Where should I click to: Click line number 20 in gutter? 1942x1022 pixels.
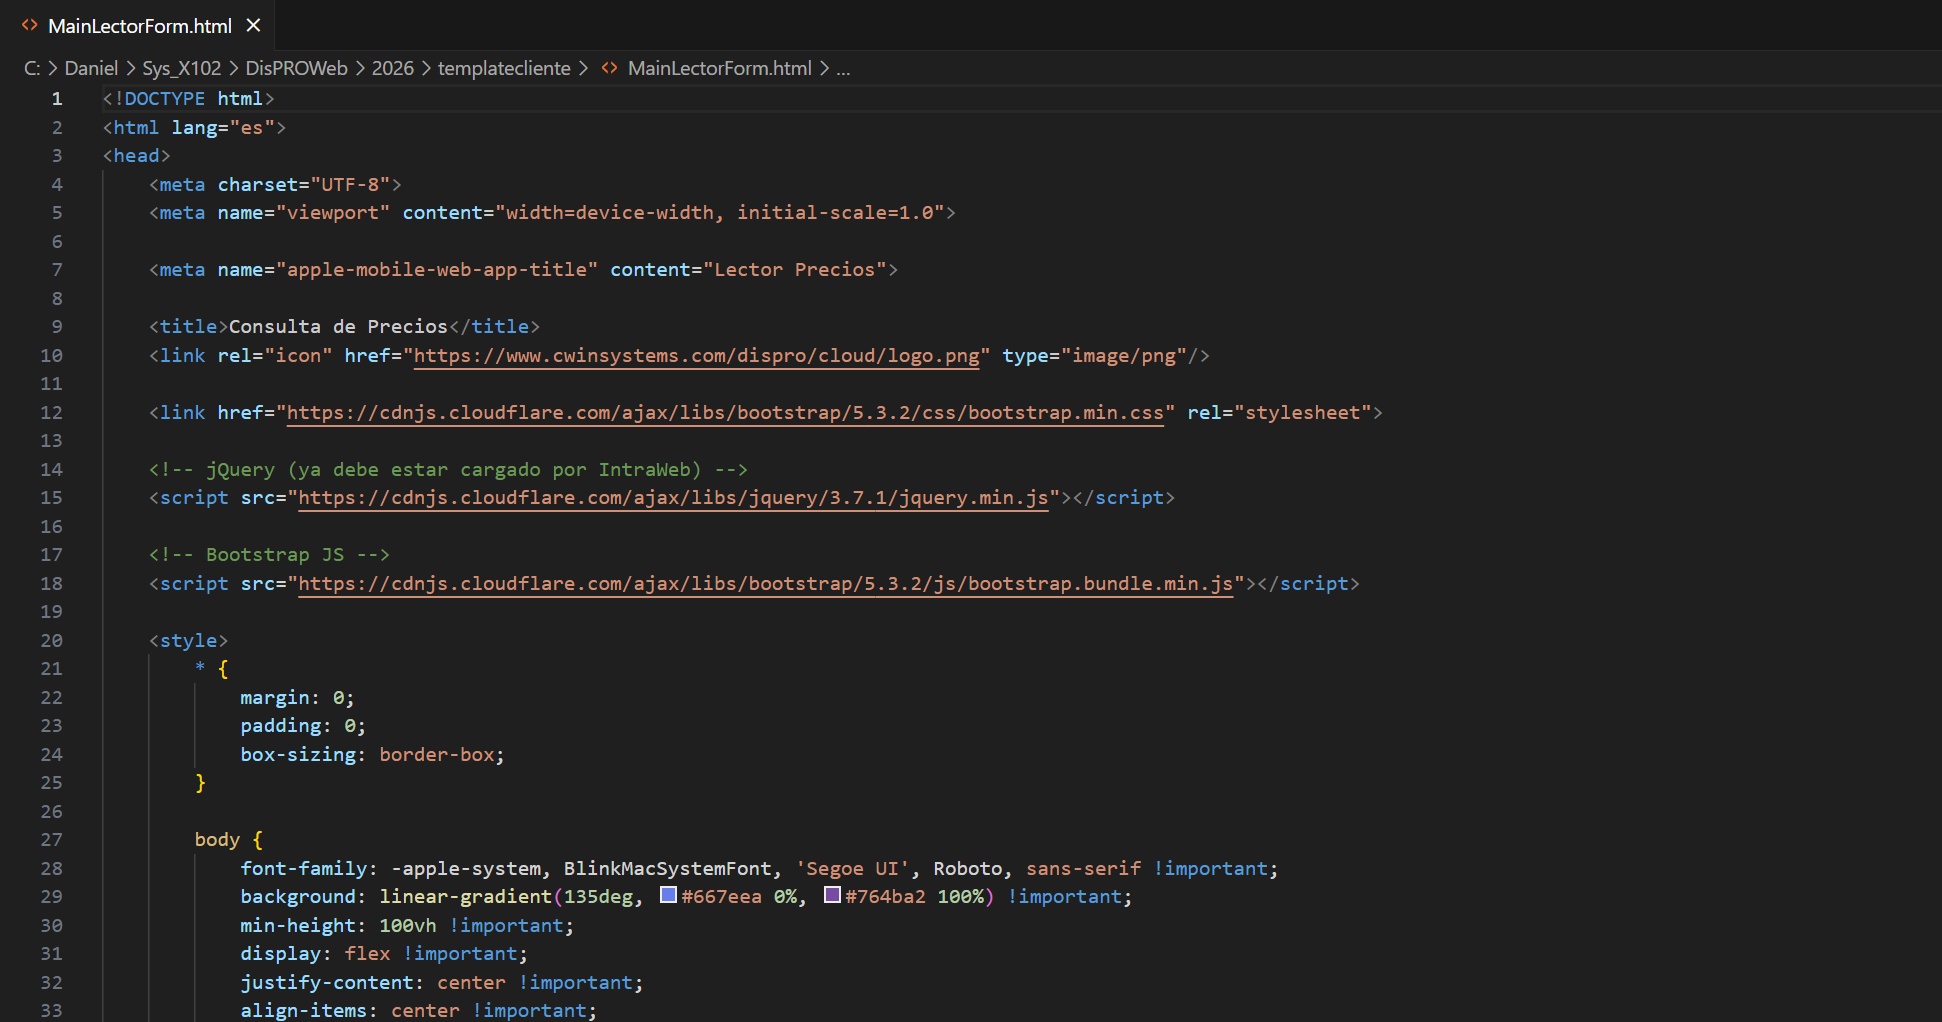[51, 641]
